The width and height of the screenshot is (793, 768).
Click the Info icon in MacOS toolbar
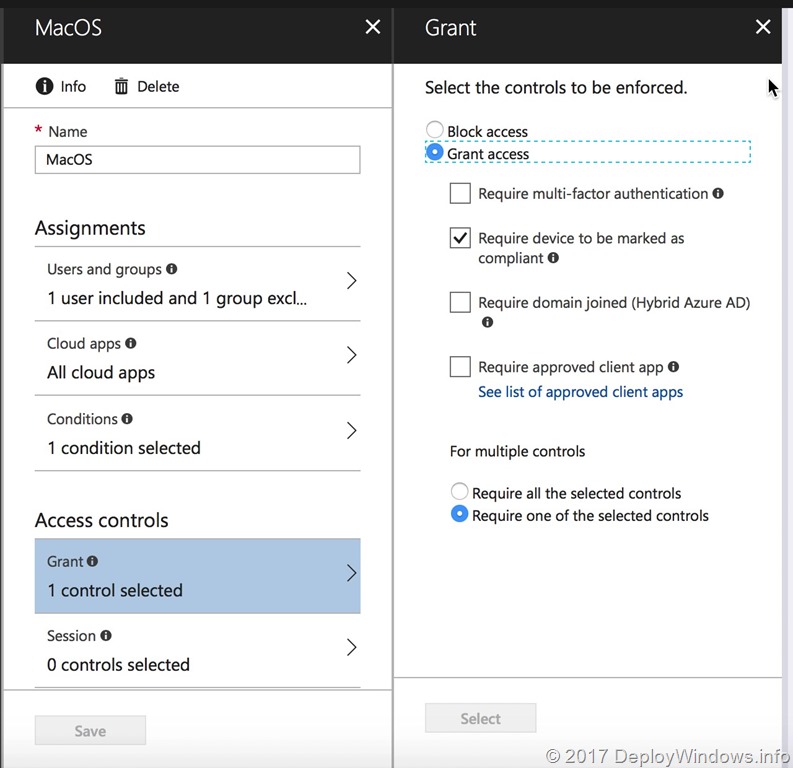click(x=44, y=87)
